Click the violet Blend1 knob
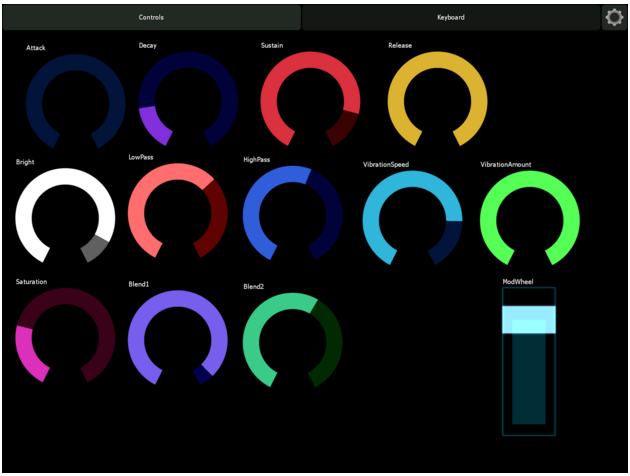Screen dimensions: 630x476 coord(178,338)
